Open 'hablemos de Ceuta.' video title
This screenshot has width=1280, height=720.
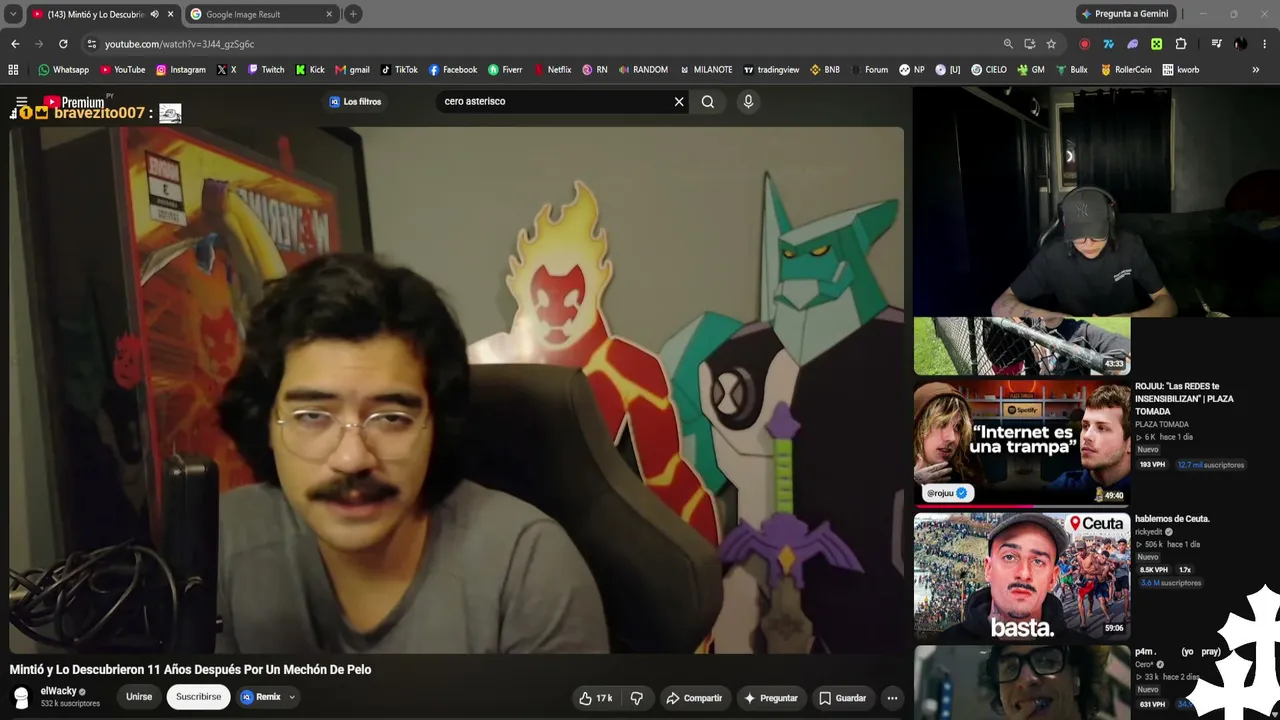tap(1172, 519)
